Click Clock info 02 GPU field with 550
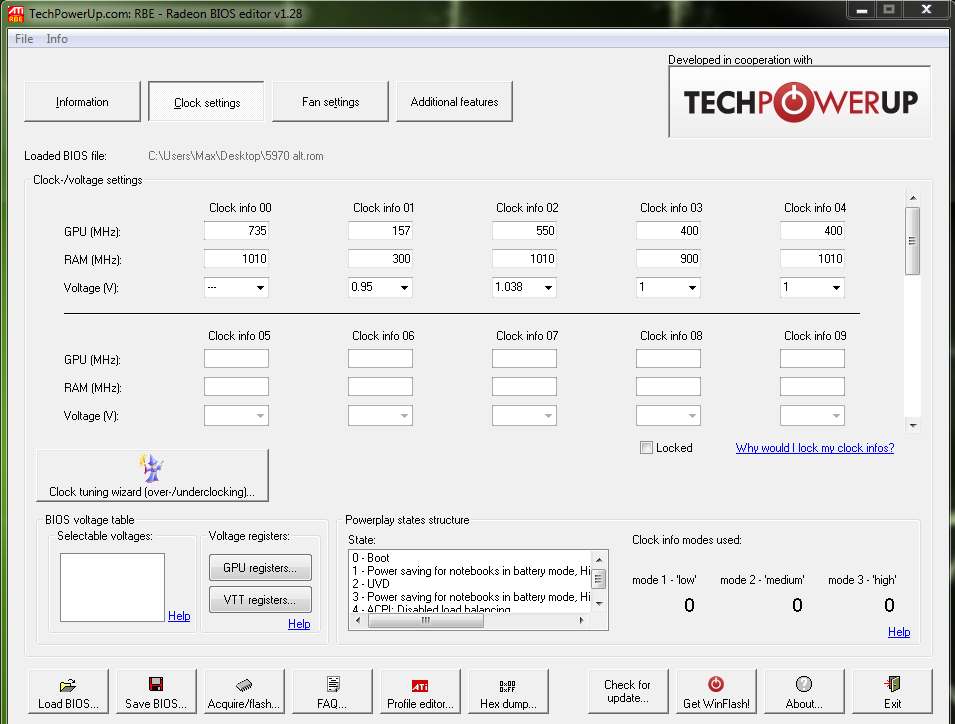The image size is (955, 724). 524,231
